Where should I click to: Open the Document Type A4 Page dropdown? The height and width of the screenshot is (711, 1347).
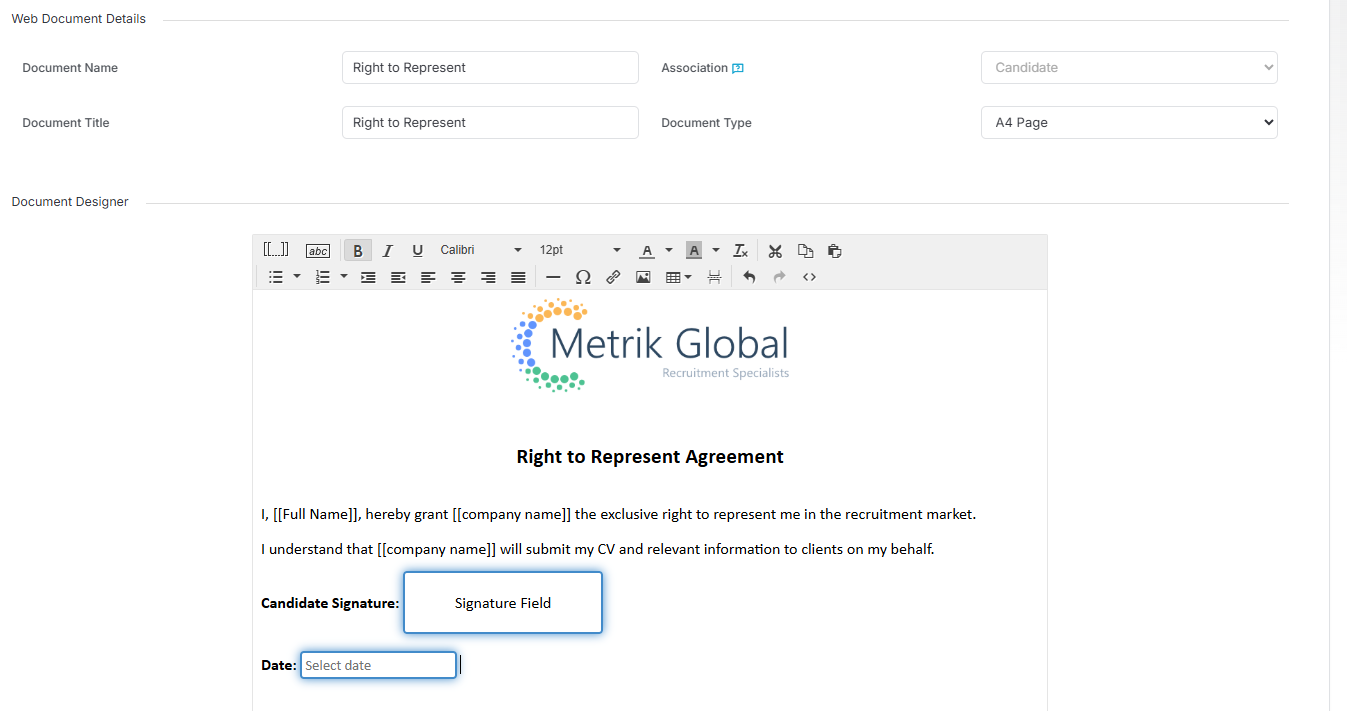[1129, 123]
